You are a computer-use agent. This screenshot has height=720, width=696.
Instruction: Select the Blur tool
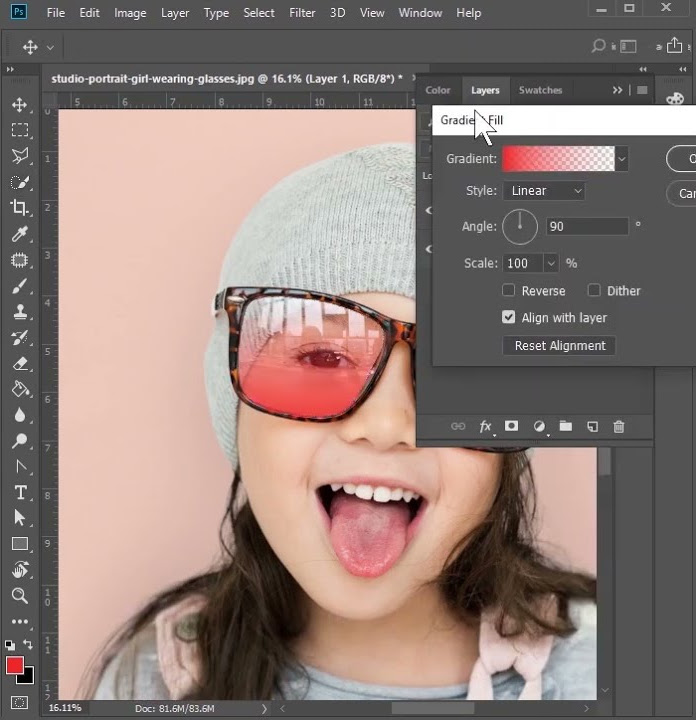[19, 415]
